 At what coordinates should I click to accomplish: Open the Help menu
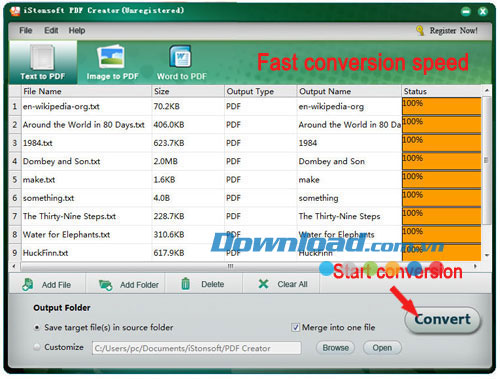point(77,30)
